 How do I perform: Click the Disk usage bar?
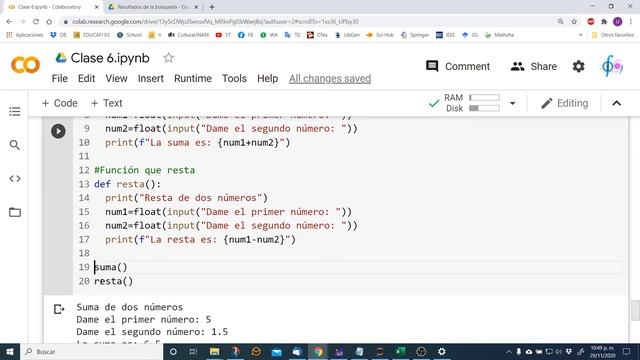click(484, 108)
